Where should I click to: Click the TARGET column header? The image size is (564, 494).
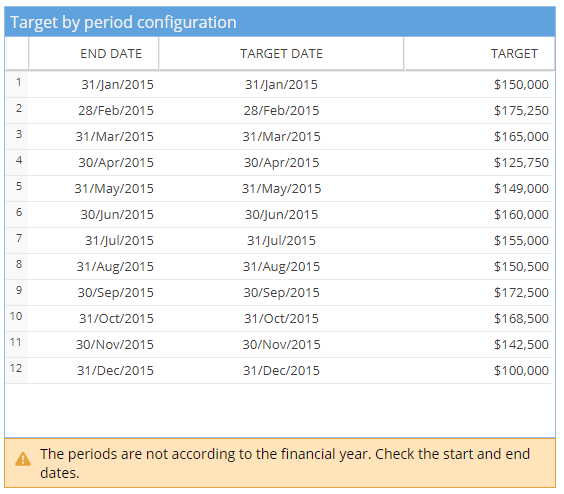(x=479, y=54)
